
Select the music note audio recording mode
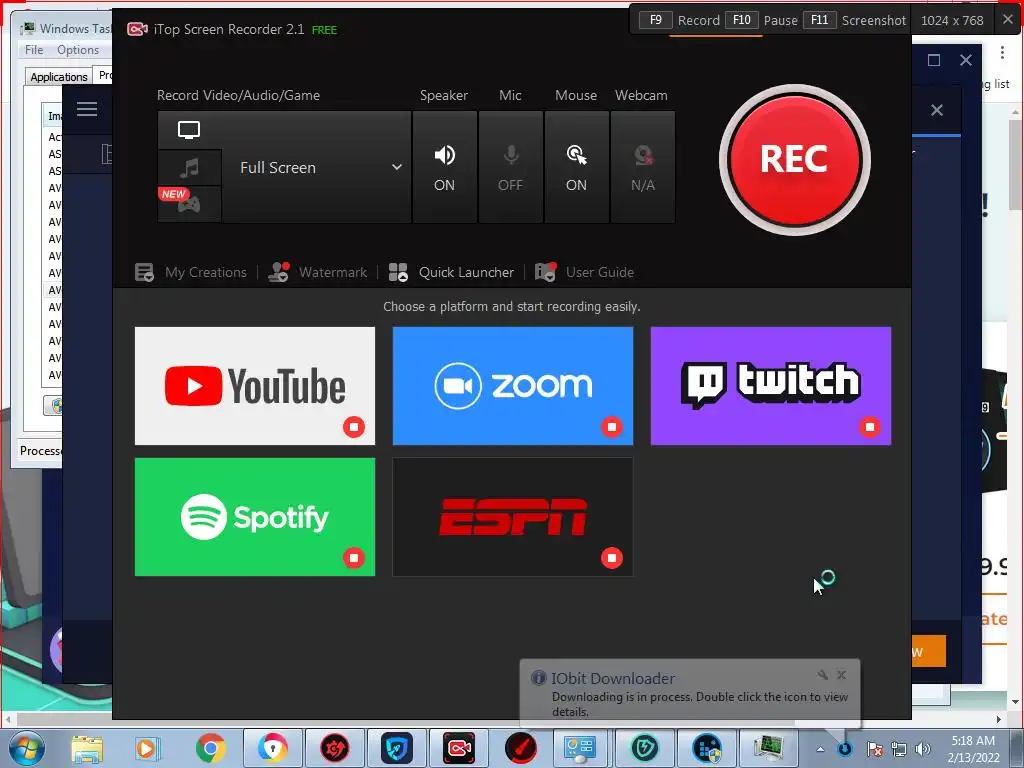189,168
